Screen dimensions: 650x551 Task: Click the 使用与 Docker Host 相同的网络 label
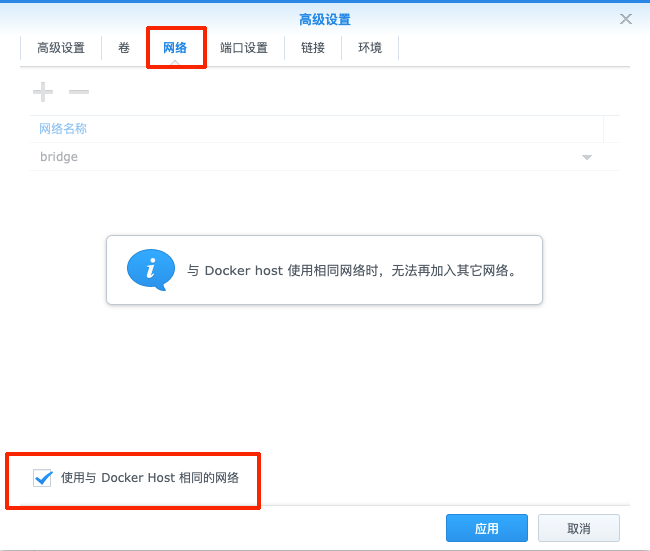[x=150, y=478]
